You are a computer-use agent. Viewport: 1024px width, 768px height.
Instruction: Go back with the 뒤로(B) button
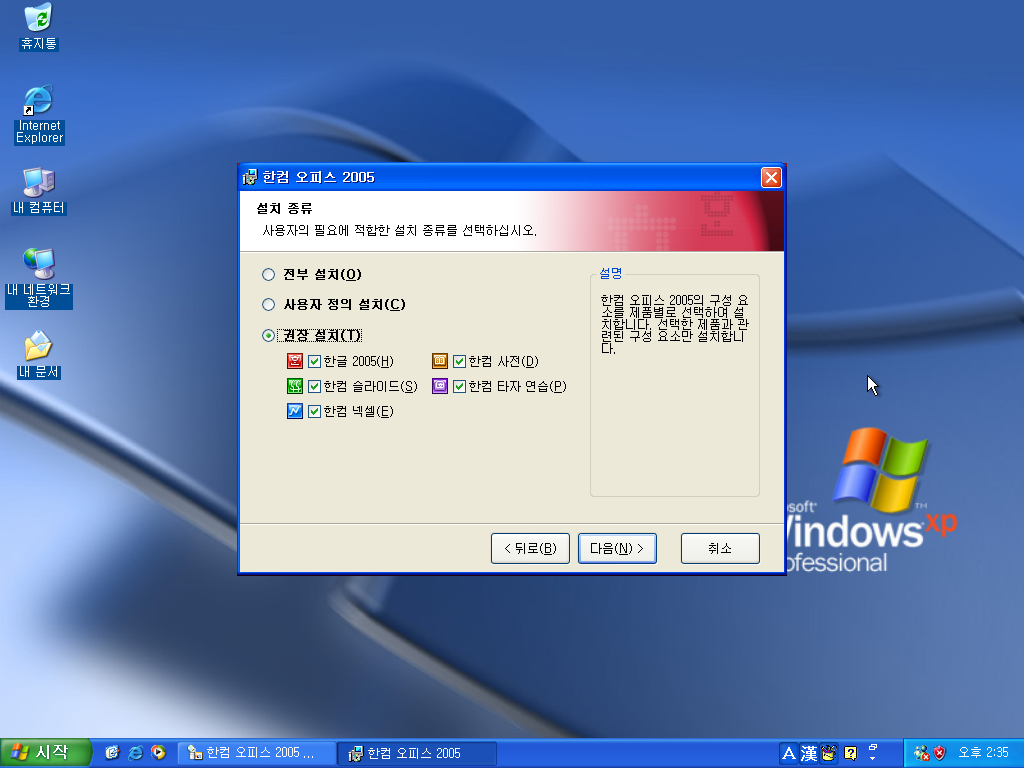click(530, 549)
